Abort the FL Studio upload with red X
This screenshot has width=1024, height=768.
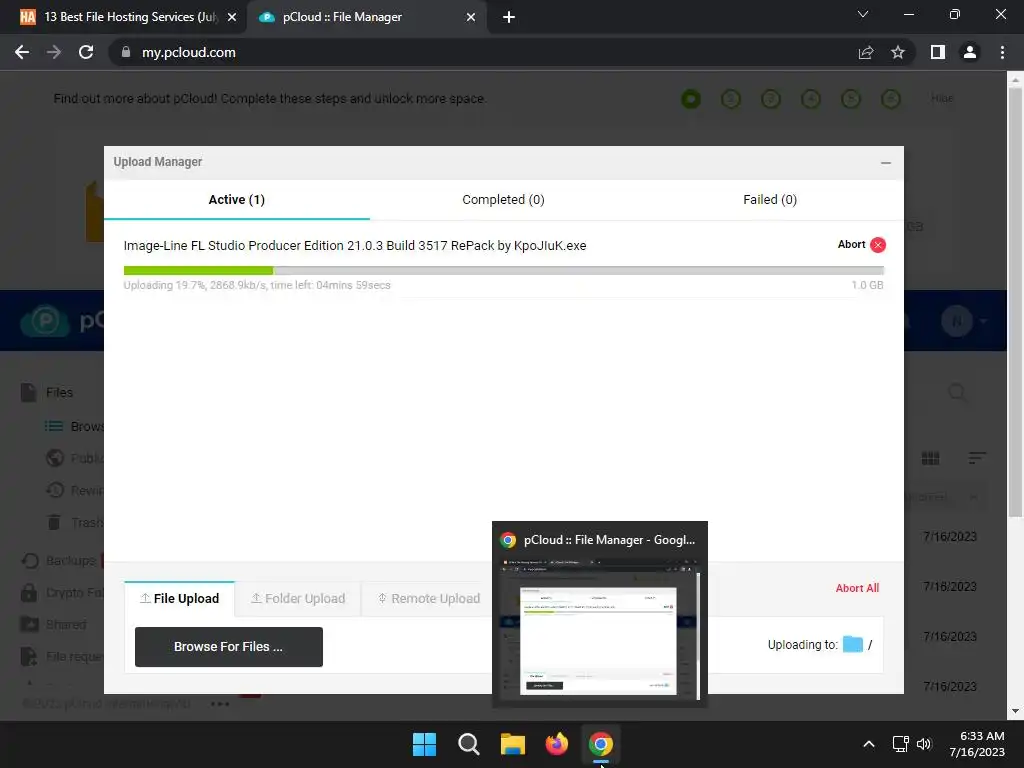coord(878,245)
